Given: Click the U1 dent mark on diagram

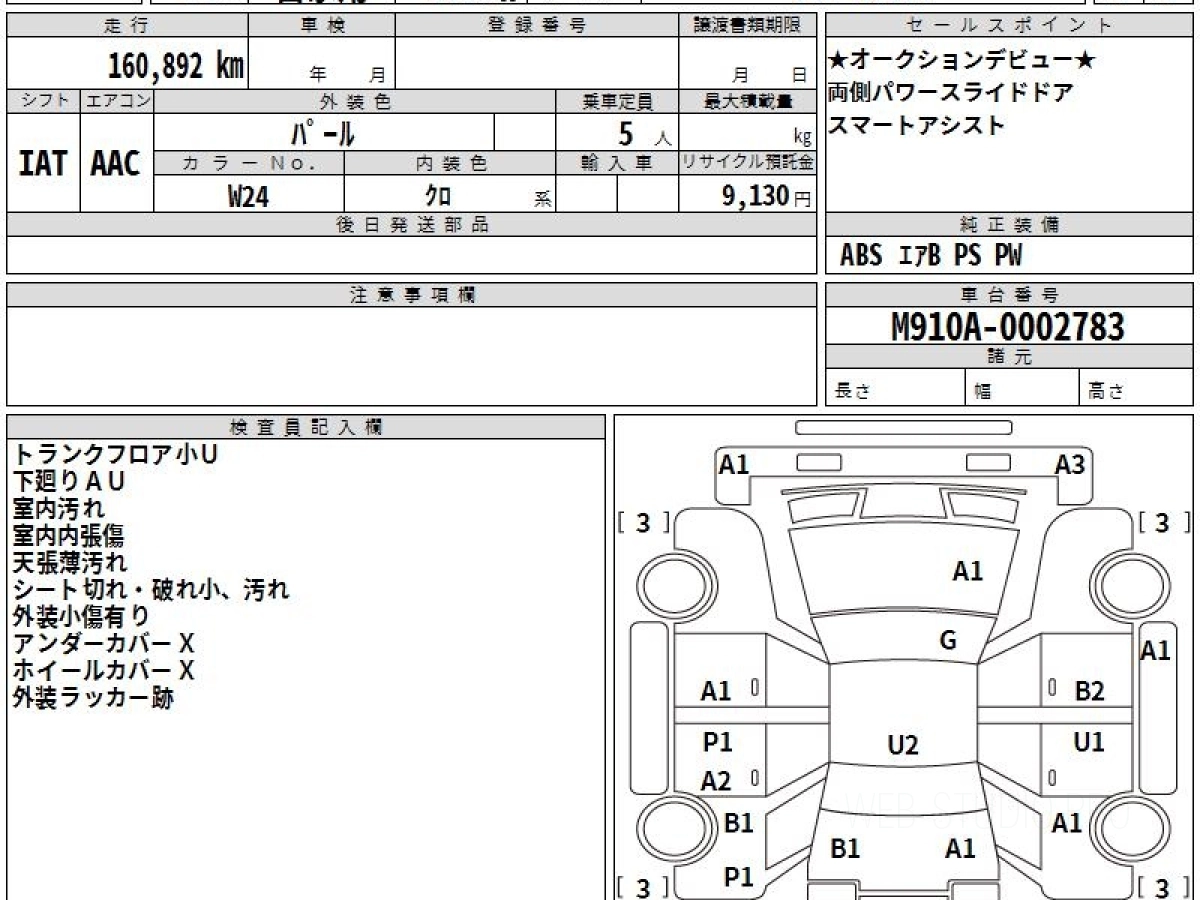Looking at the screenshot, I should coord(1089,742).
